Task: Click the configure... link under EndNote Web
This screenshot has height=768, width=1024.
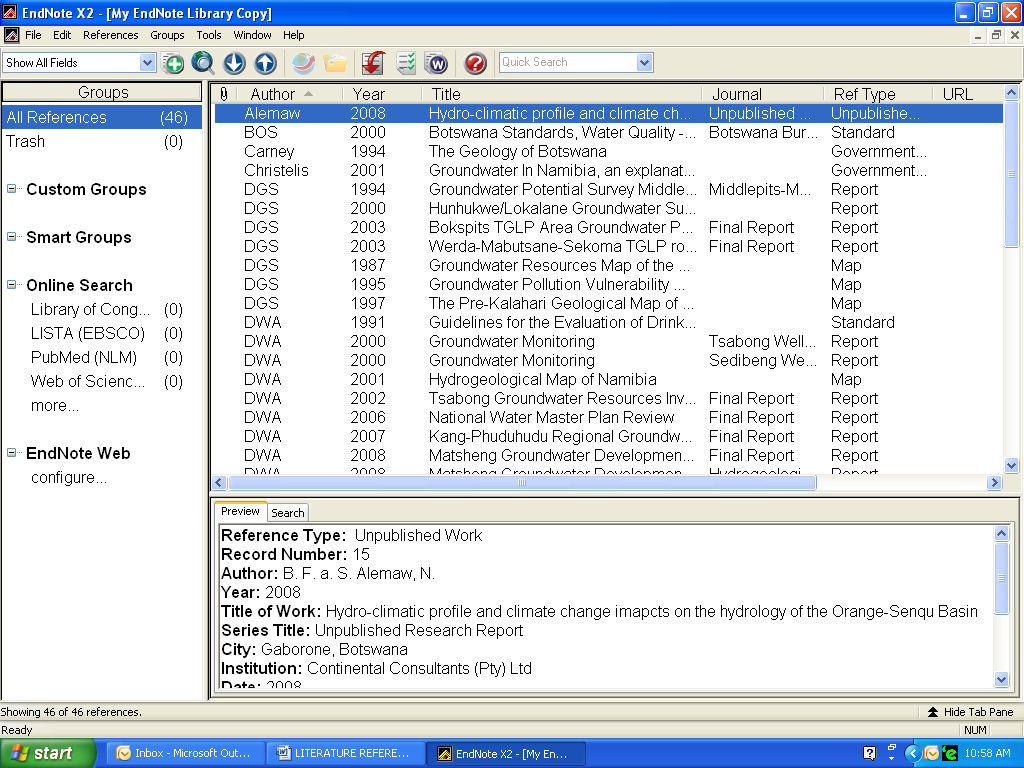Action: pos(68,477)
